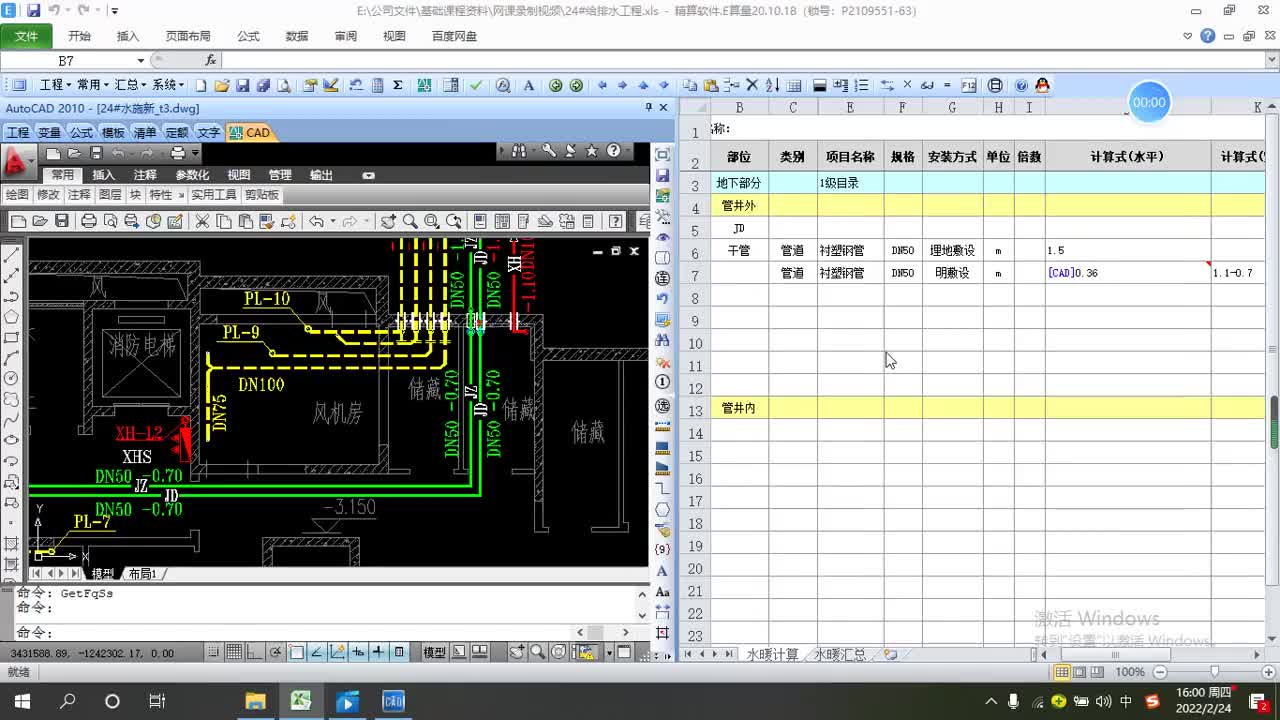
Task: Click the paste icon in the spreadsheet toolbar
Action: 711,85
